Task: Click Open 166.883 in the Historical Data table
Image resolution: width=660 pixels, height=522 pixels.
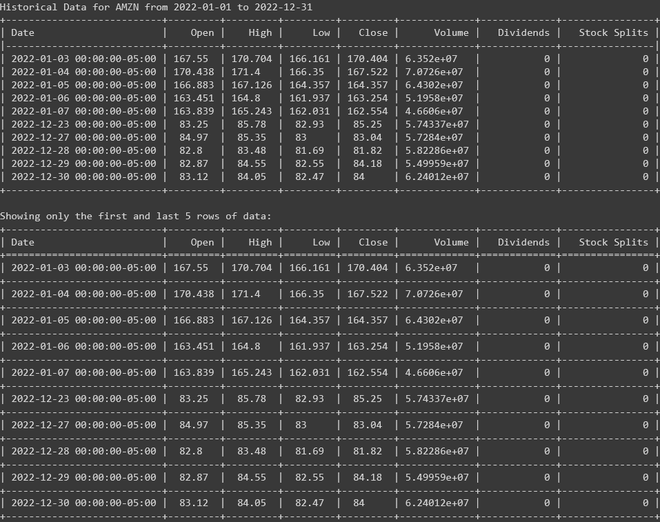Action: point(194,85)
